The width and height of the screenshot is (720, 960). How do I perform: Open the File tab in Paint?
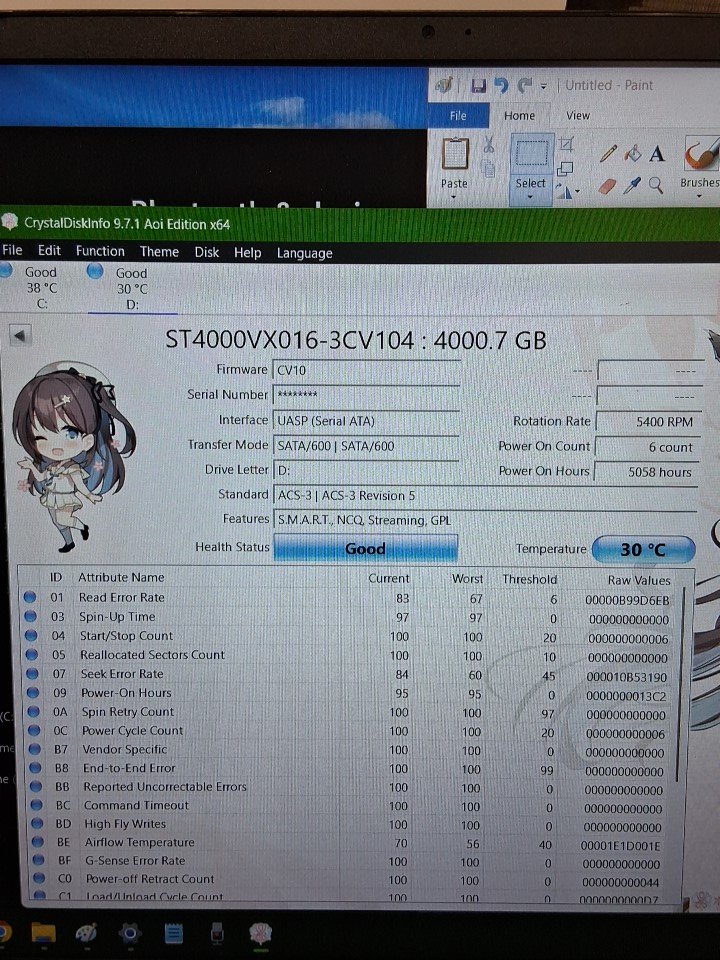(458, 116)
